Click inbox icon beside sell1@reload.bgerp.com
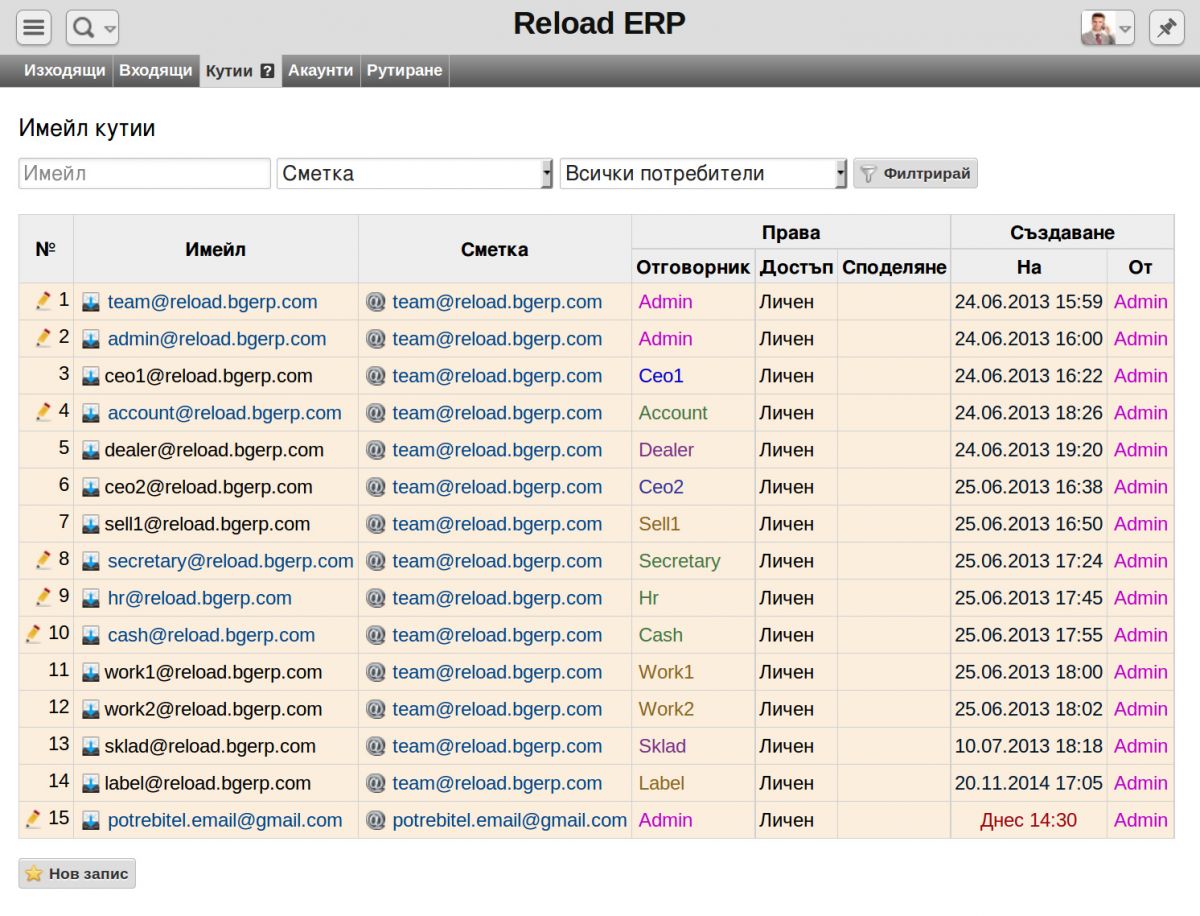 point(91,524)
